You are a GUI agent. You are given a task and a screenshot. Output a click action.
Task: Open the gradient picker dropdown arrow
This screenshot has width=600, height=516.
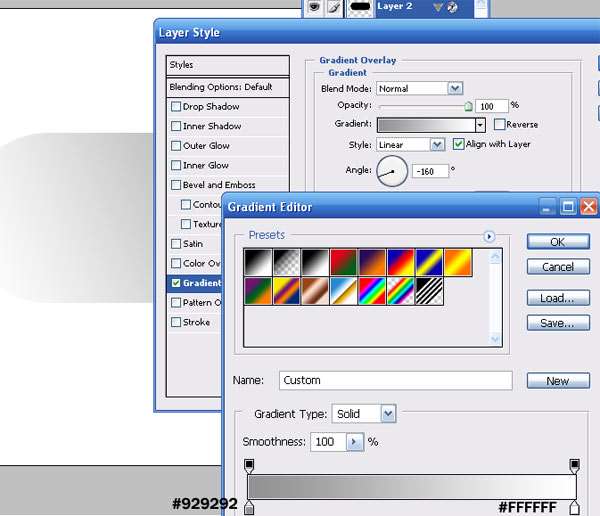coord(480,125)
